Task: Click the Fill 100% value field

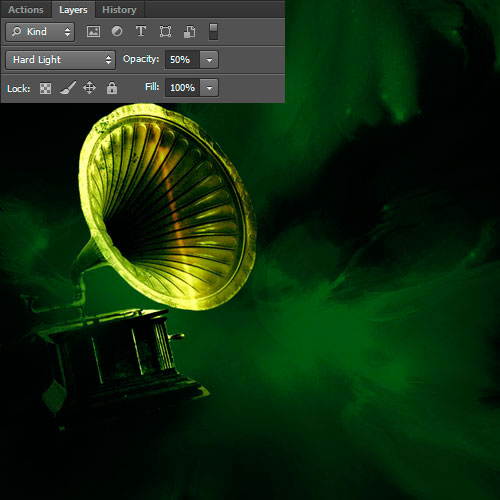Action: [x=182, y=88]
